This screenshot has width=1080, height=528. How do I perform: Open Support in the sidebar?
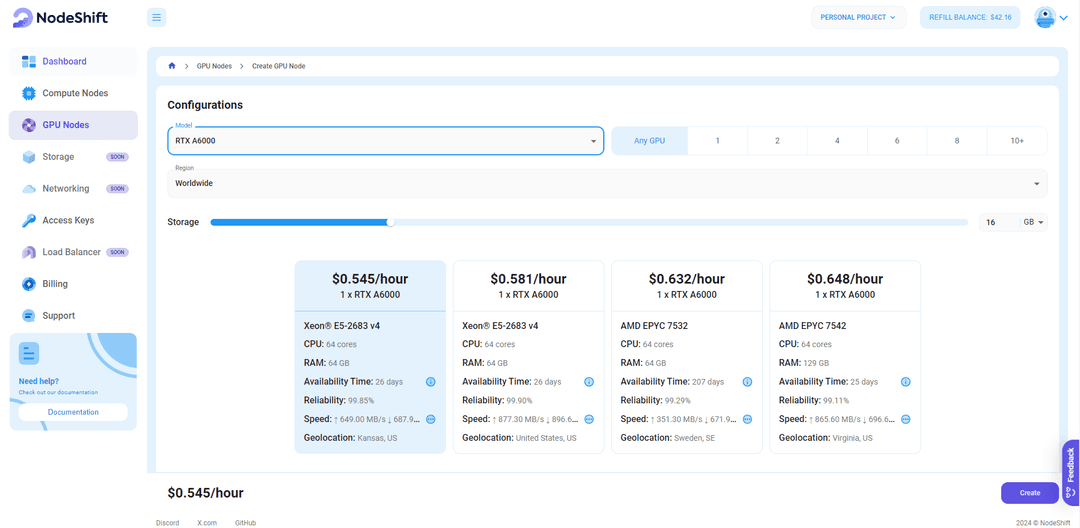pyautogui.click(x=73, y=315)
